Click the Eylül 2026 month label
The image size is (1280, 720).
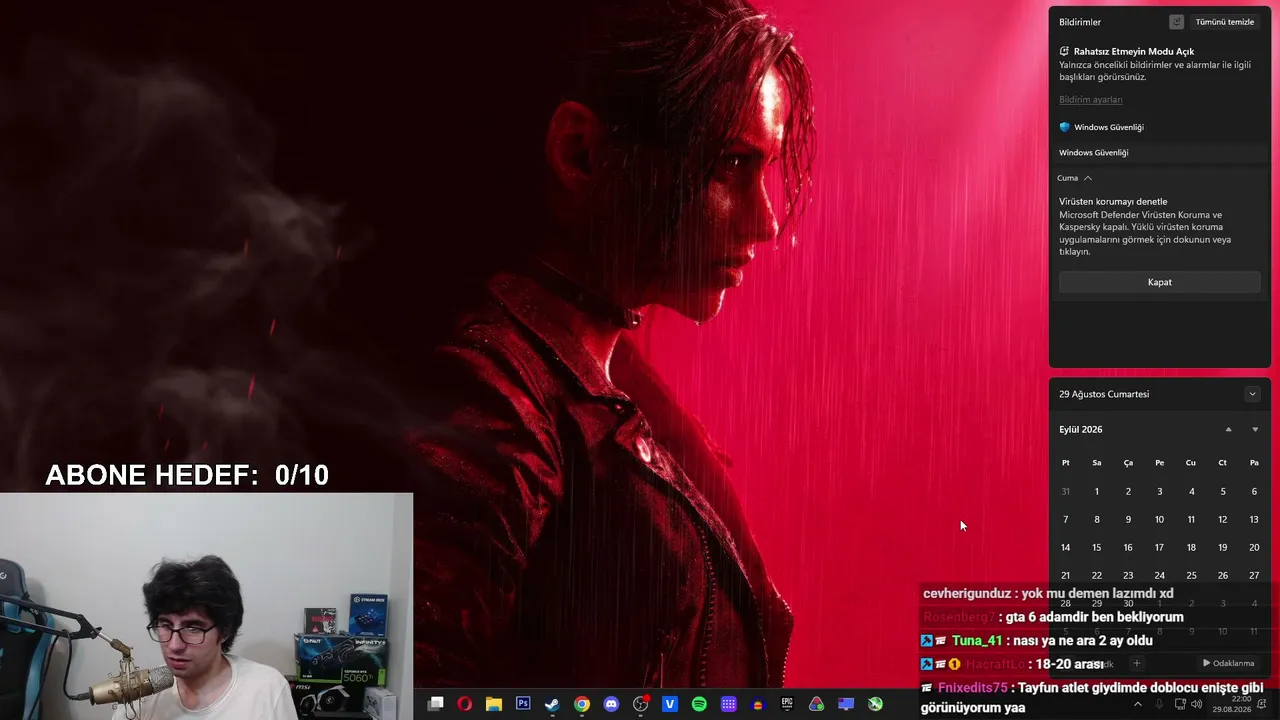[x=1081, y=430]
